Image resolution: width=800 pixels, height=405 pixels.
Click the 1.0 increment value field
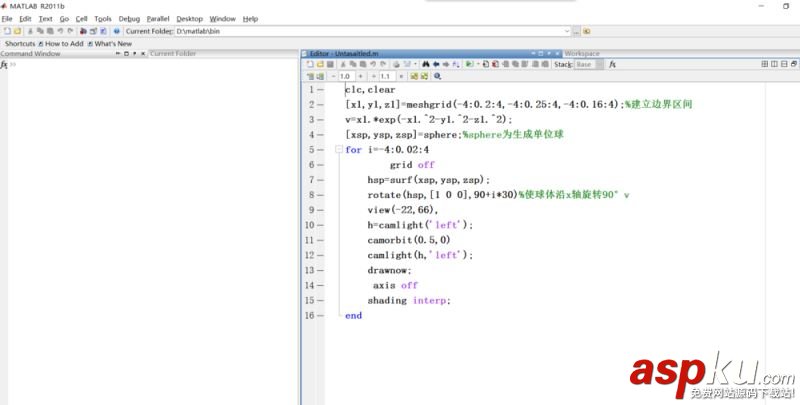[x=346, y=76]
